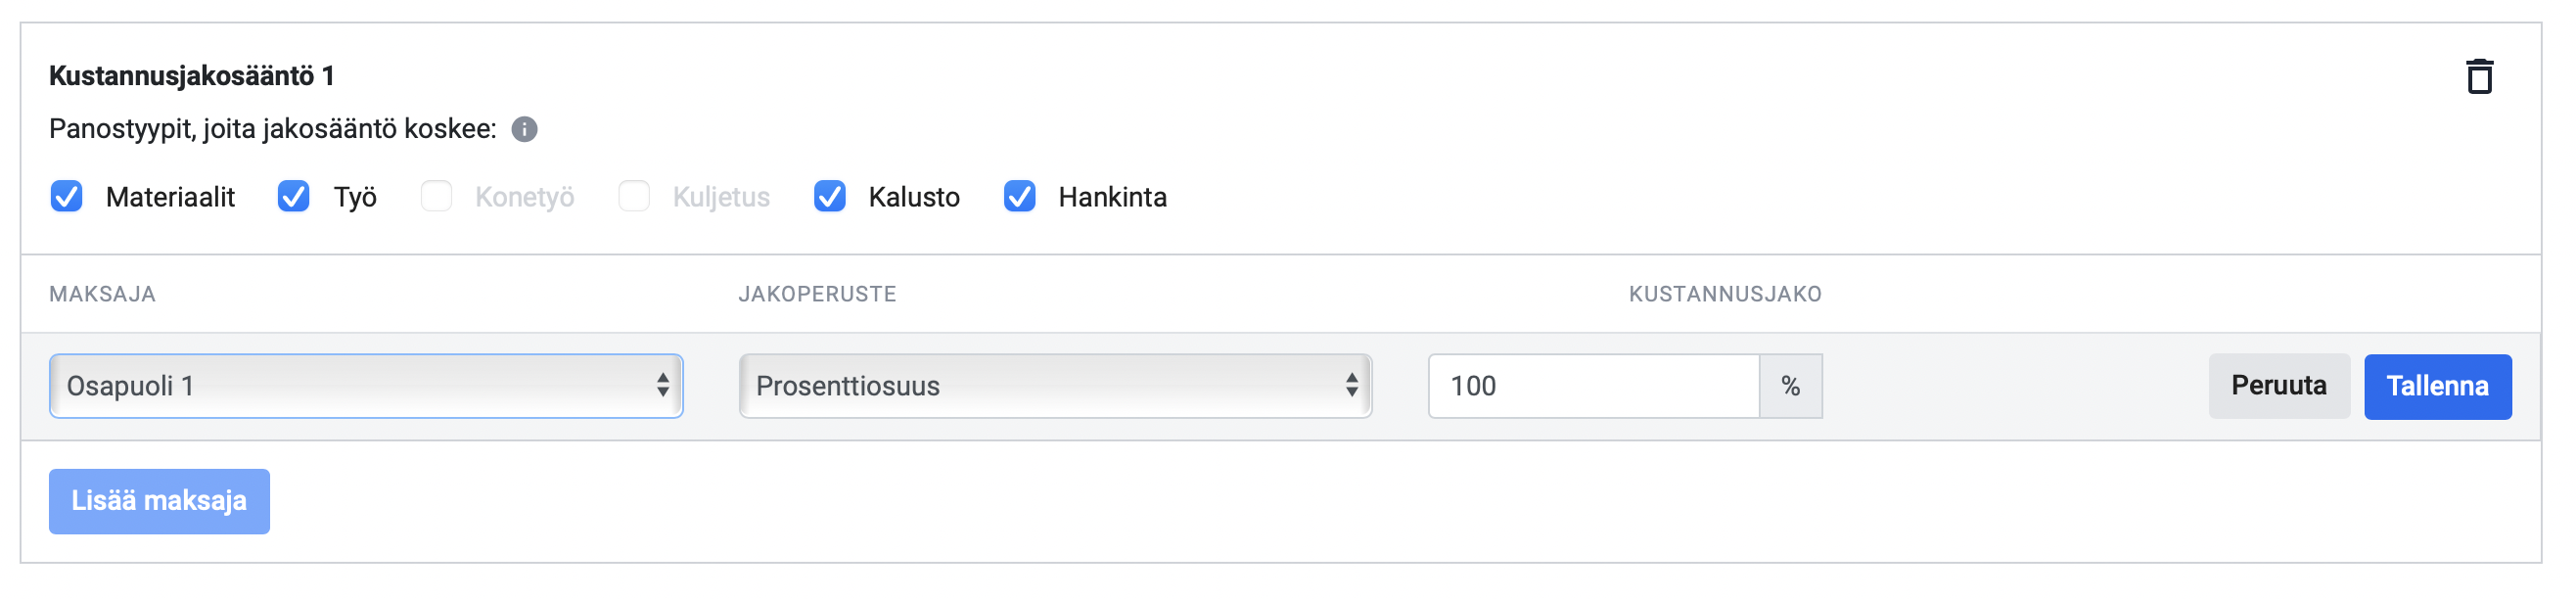
Task: Enable the Kuljetus checkbox
Action: (634, 196)
